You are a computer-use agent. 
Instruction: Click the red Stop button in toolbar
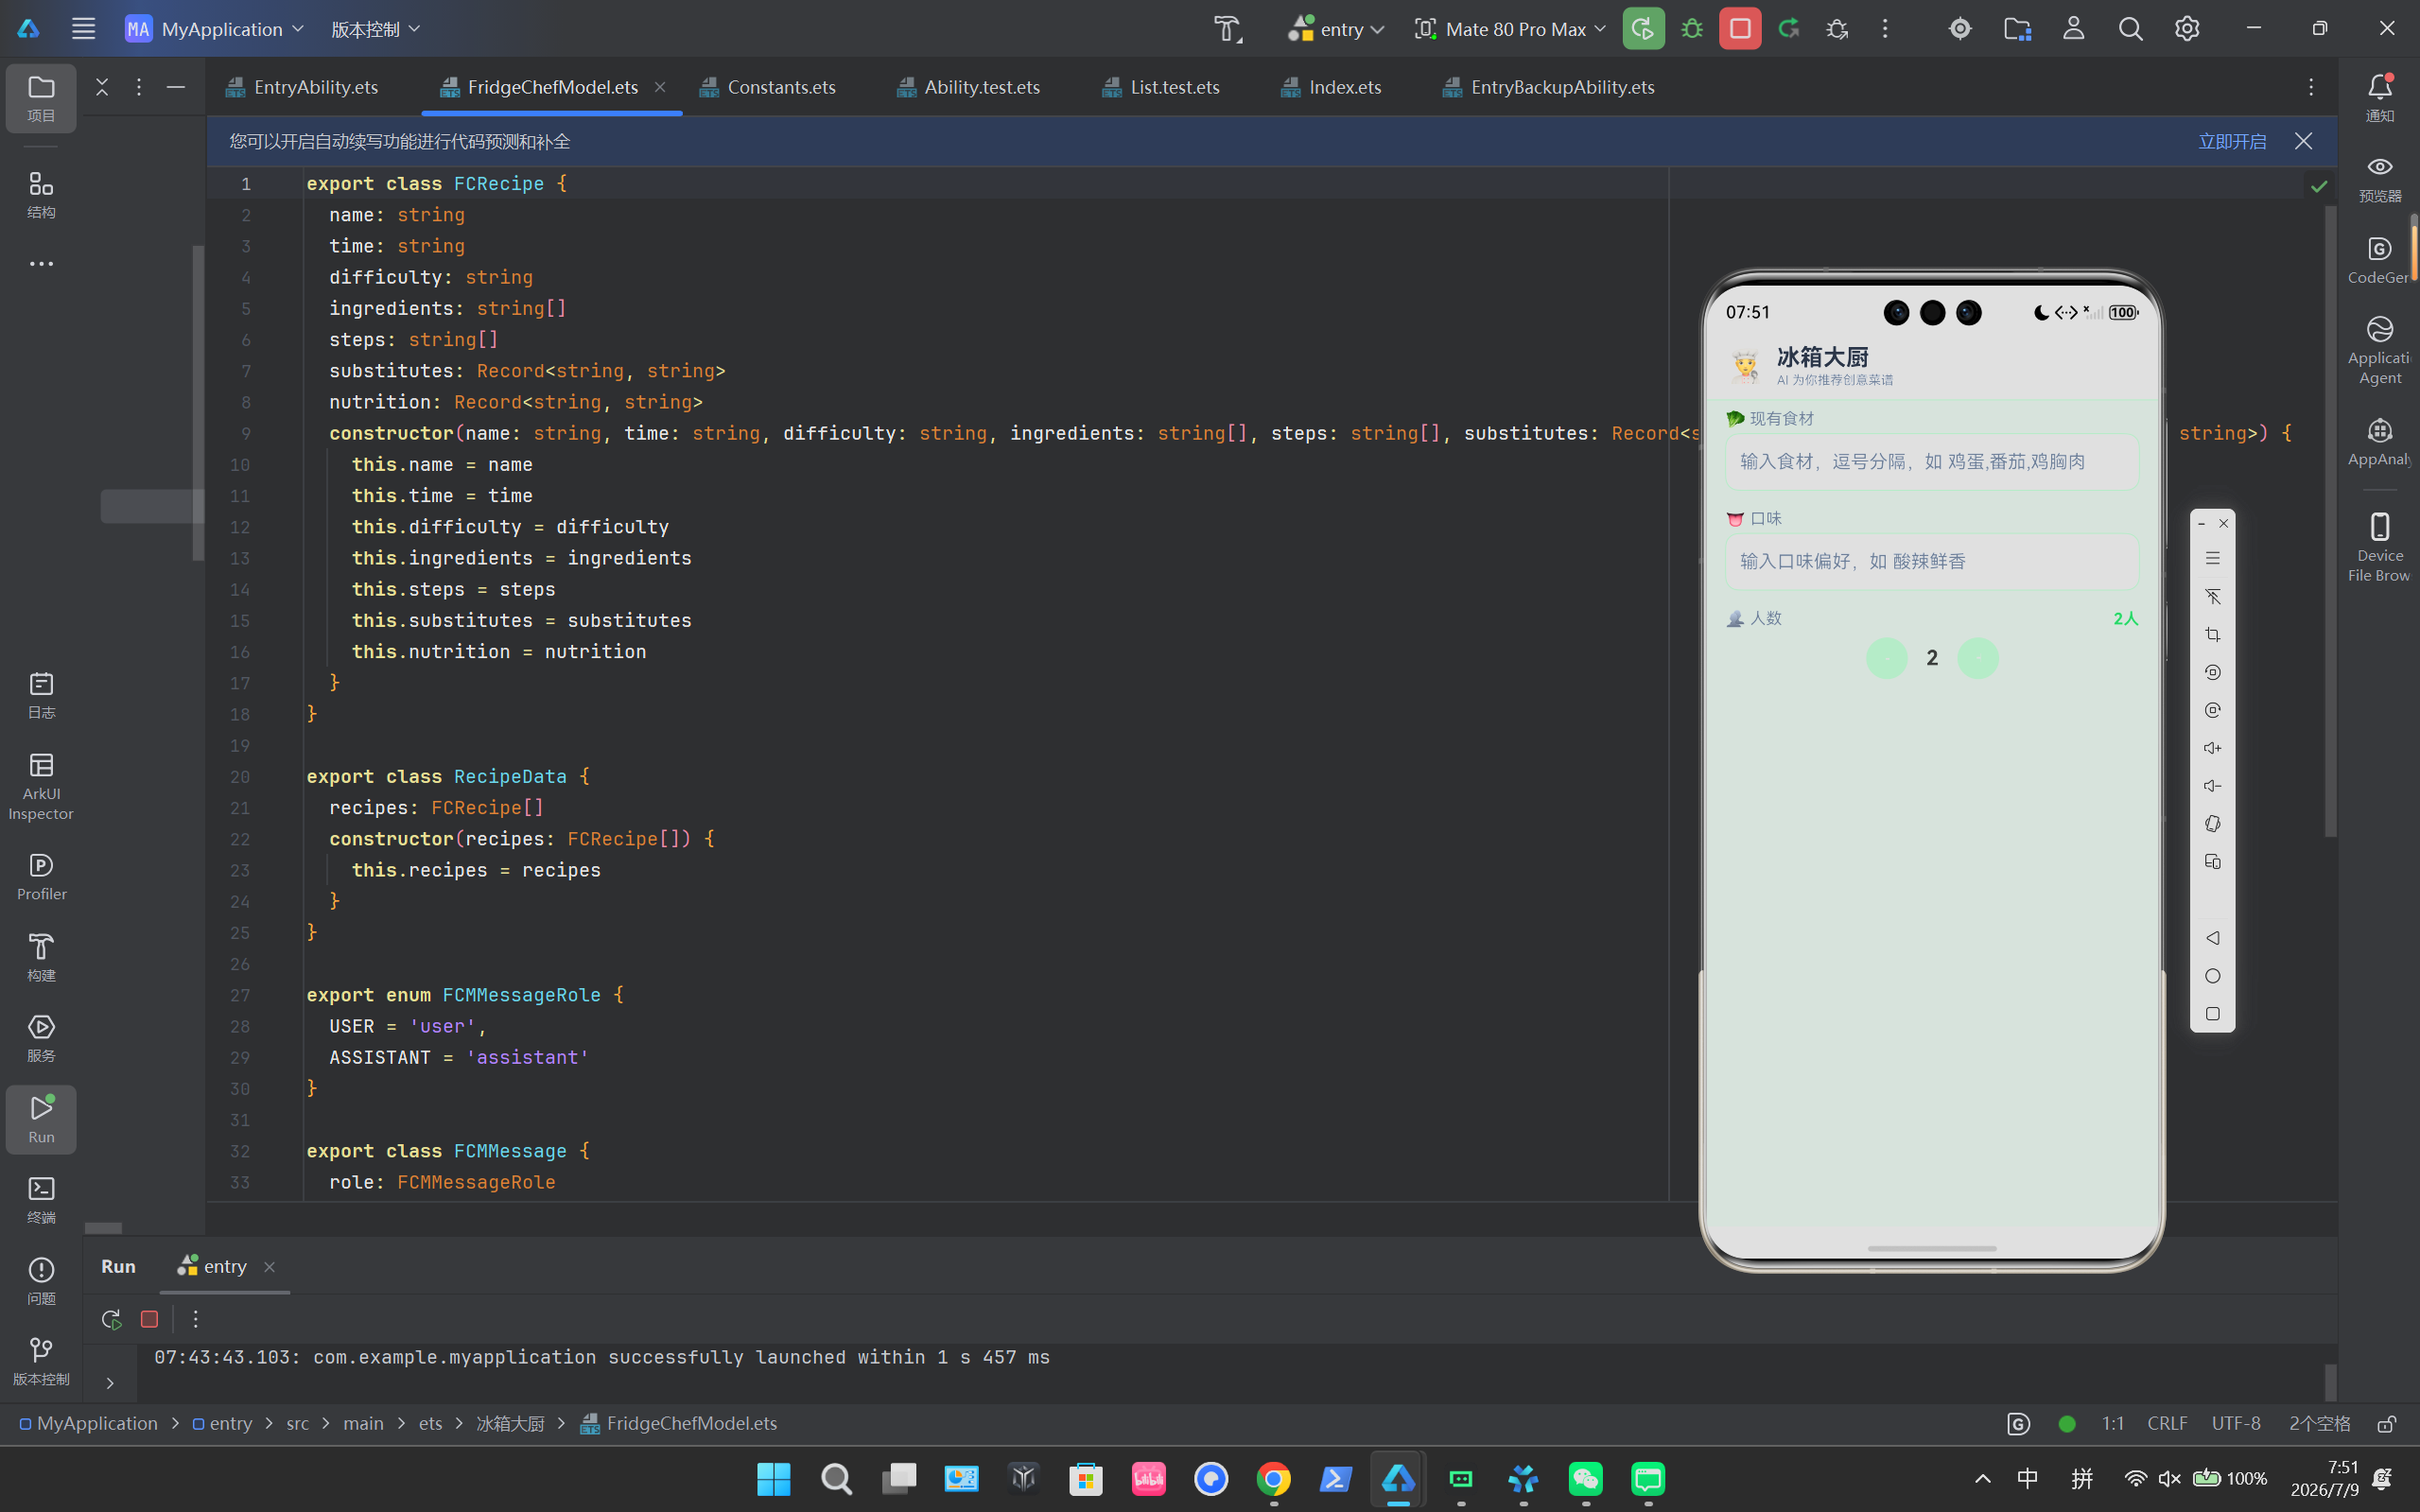pos(1740,28)
